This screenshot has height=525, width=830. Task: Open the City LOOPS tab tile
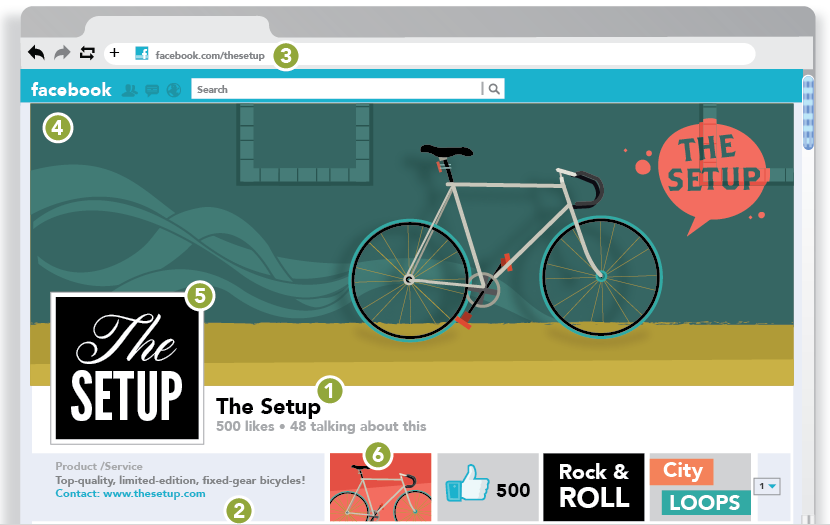[x=700, y=487]
